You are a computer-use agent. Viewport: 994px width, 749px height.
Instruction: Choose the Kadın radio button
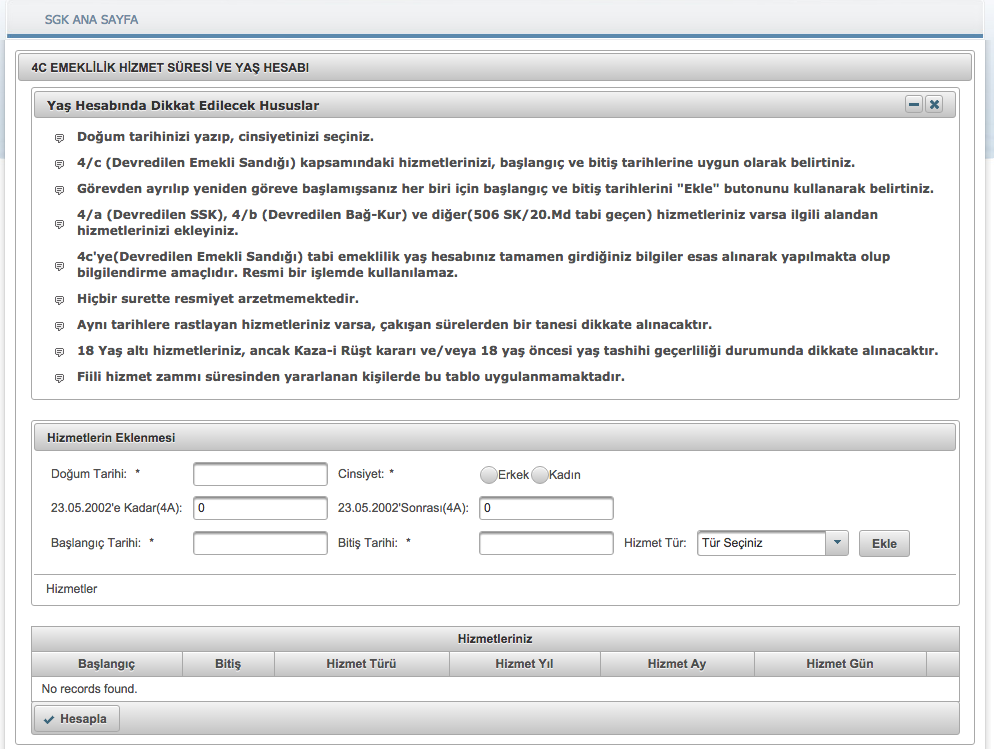point(540,475)
